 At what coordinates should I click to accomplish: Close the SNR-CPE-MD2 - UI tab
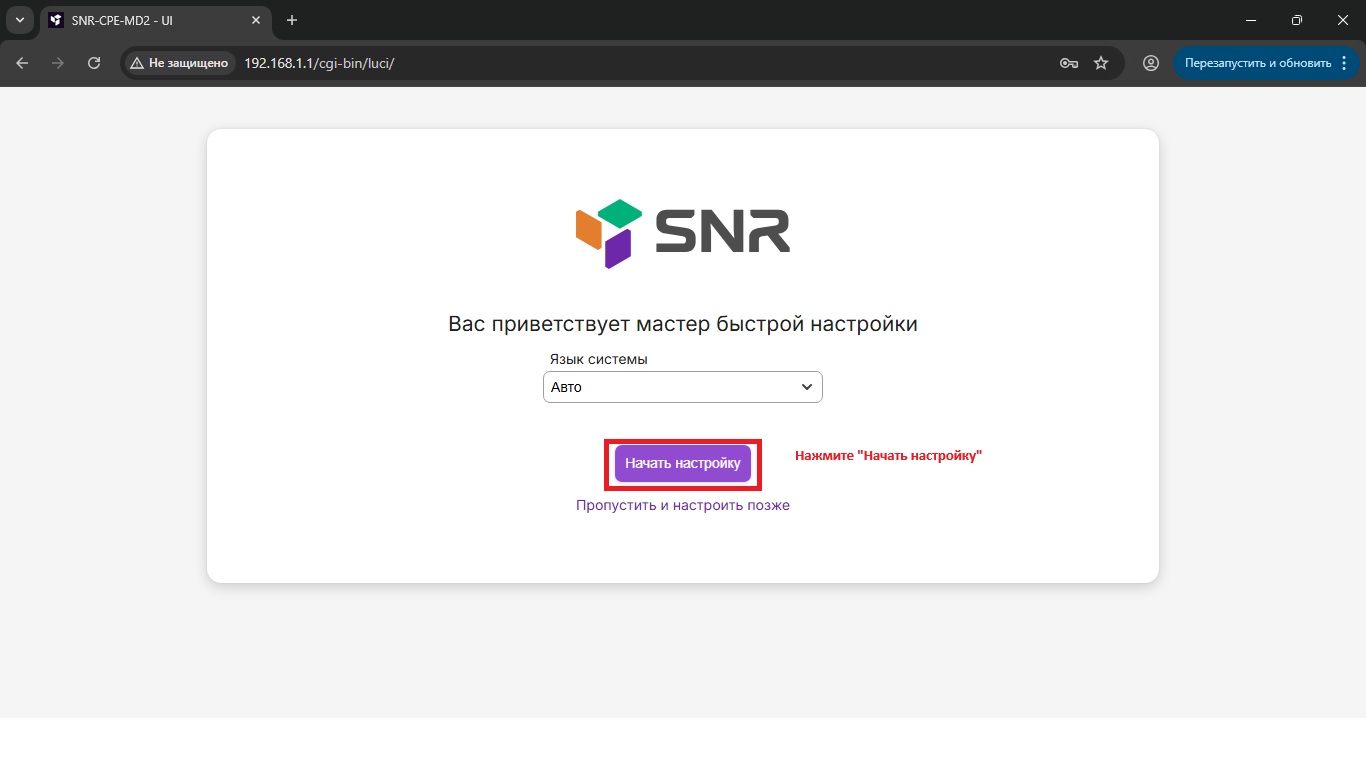click(x=254, y=21)
